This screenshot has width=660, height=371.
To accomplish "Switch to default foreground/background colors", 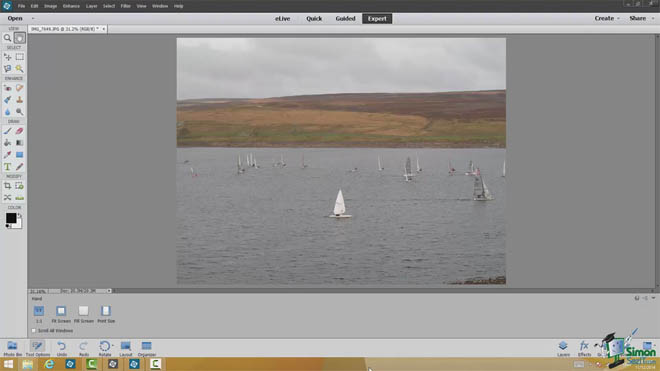I will (8, 227).
